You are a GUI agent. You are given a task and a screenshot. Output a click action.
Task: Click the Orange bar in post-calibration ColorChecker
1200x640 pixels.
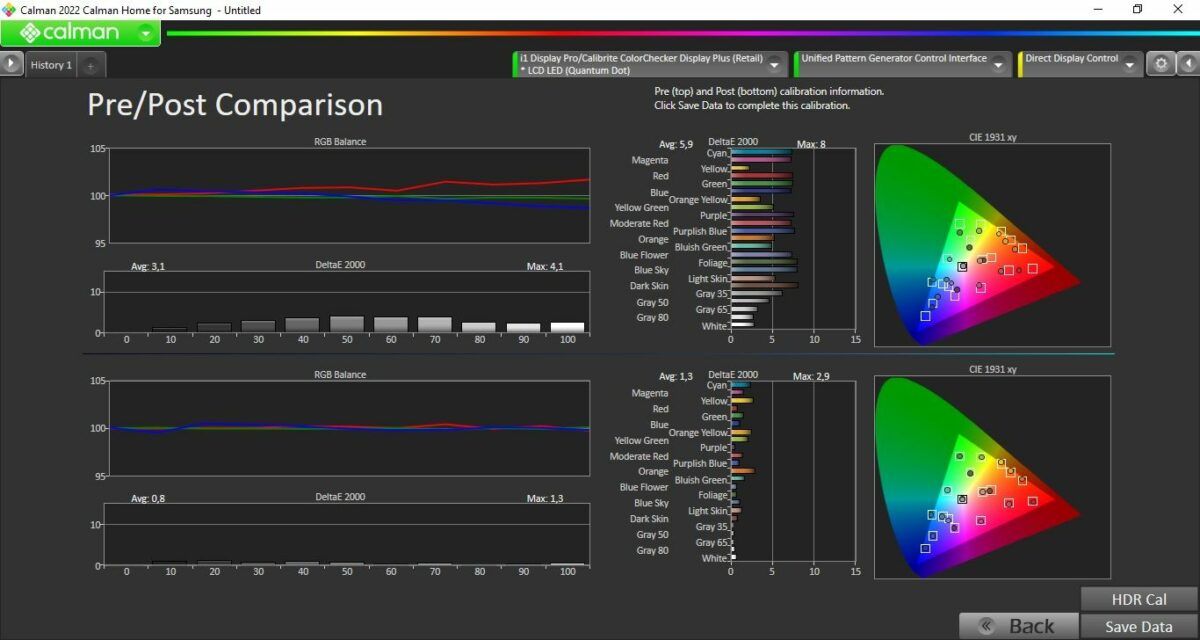742,471
